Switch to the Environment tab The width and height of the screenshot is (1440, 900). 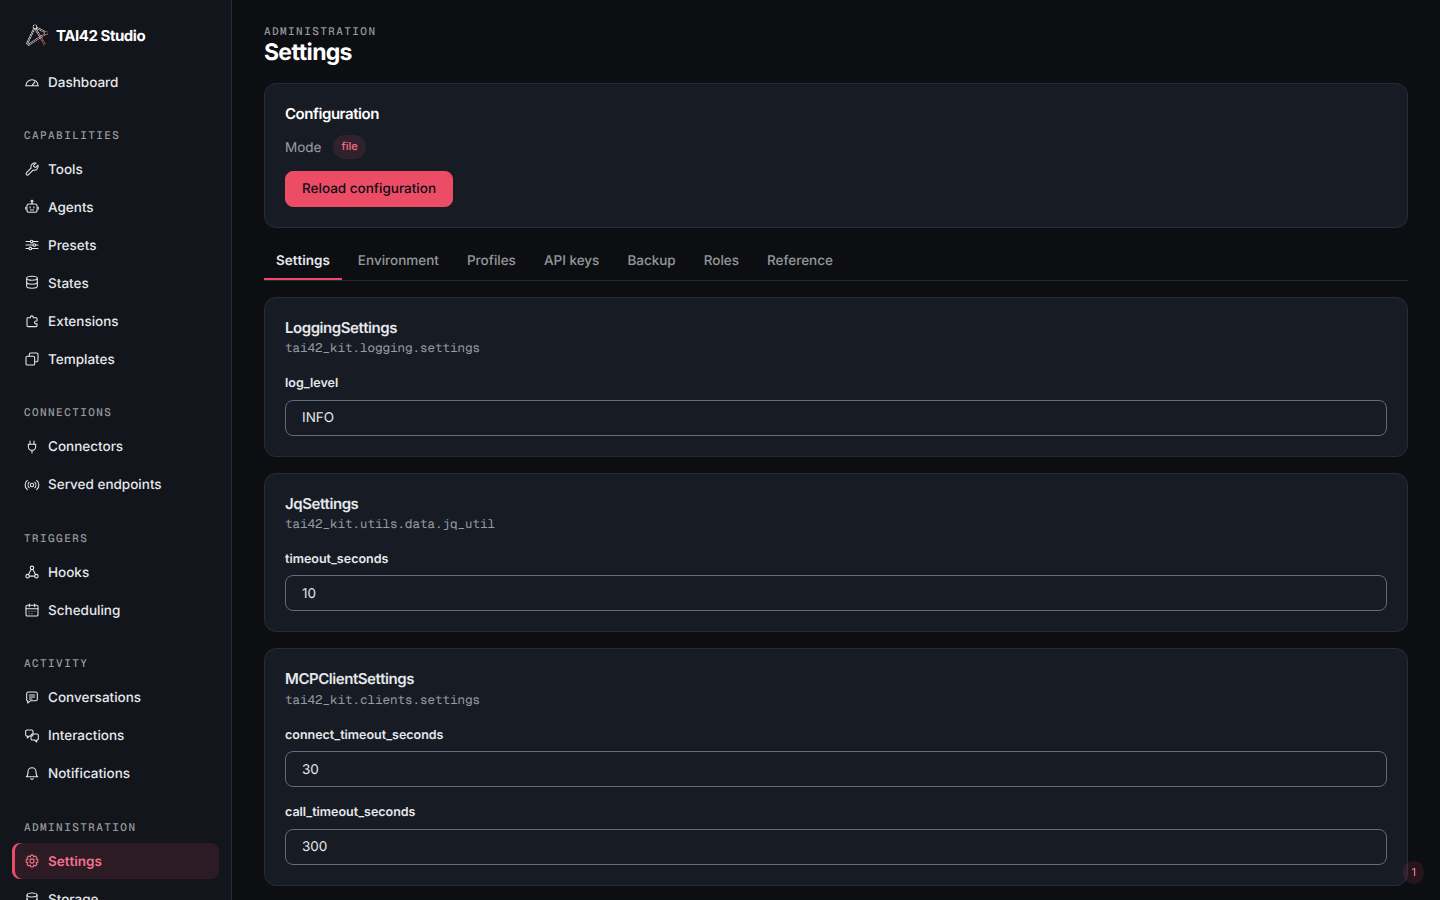coord(398,261)
